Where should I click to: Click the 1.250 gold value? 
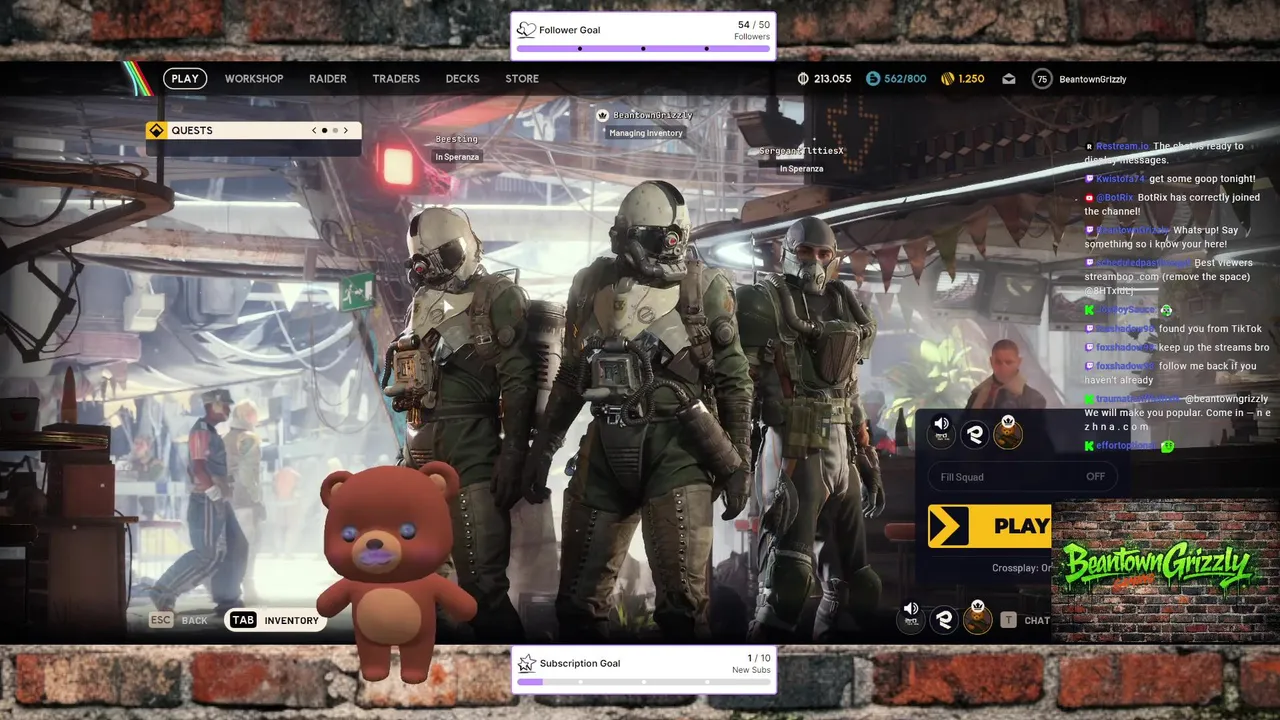point(971,79)
